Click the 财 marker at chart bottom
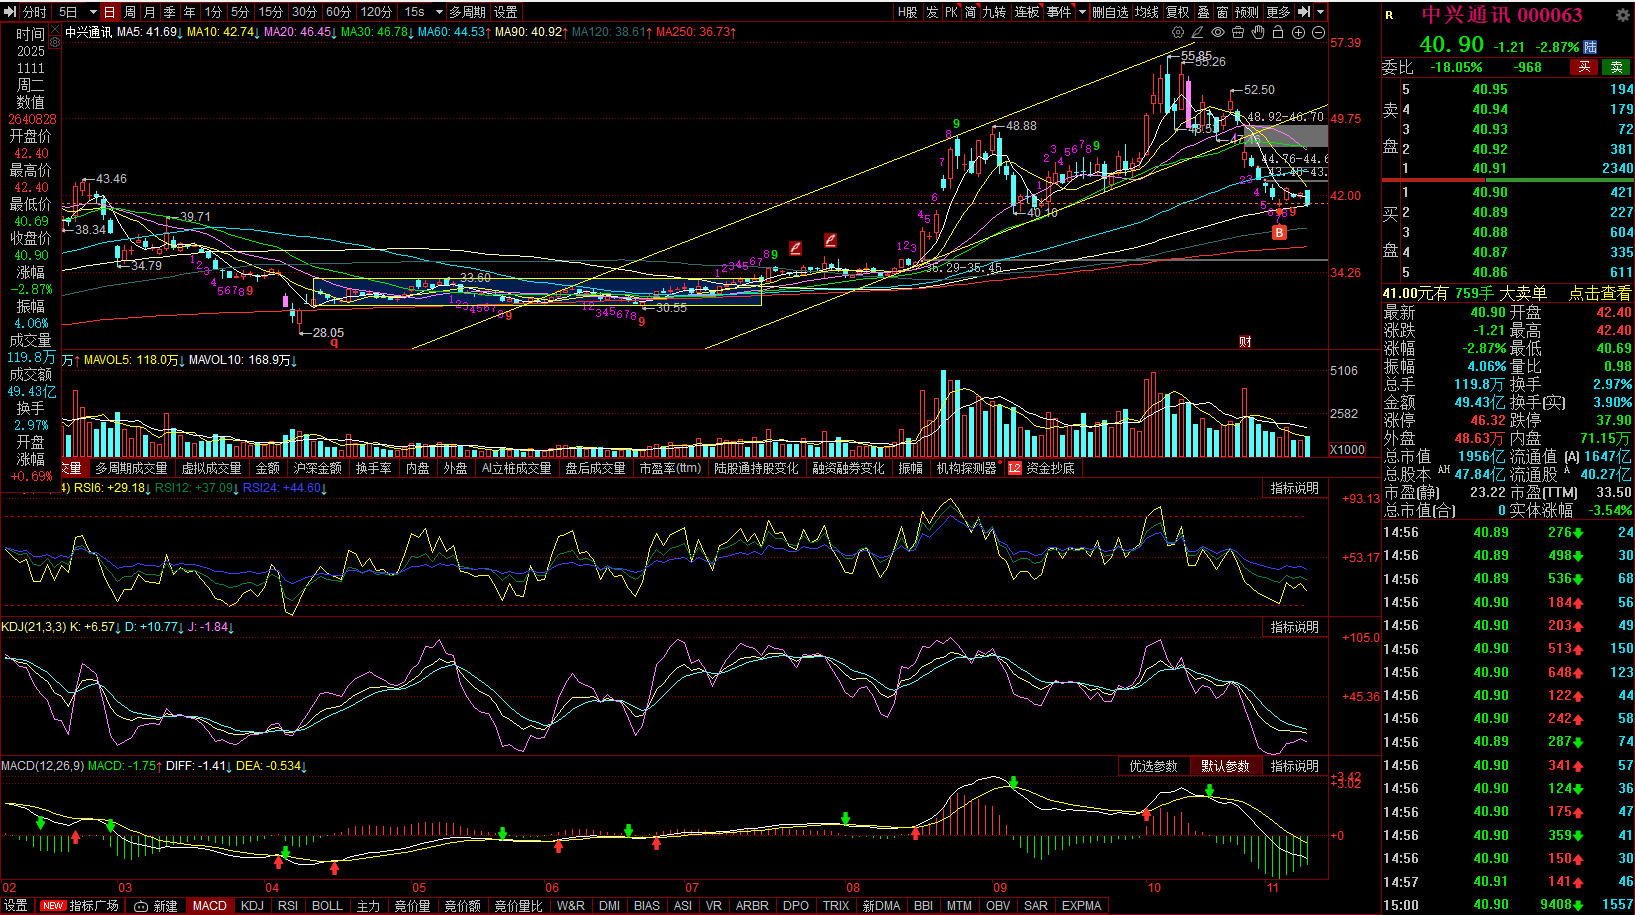 pyautogui.click(x=1245, y=342)
